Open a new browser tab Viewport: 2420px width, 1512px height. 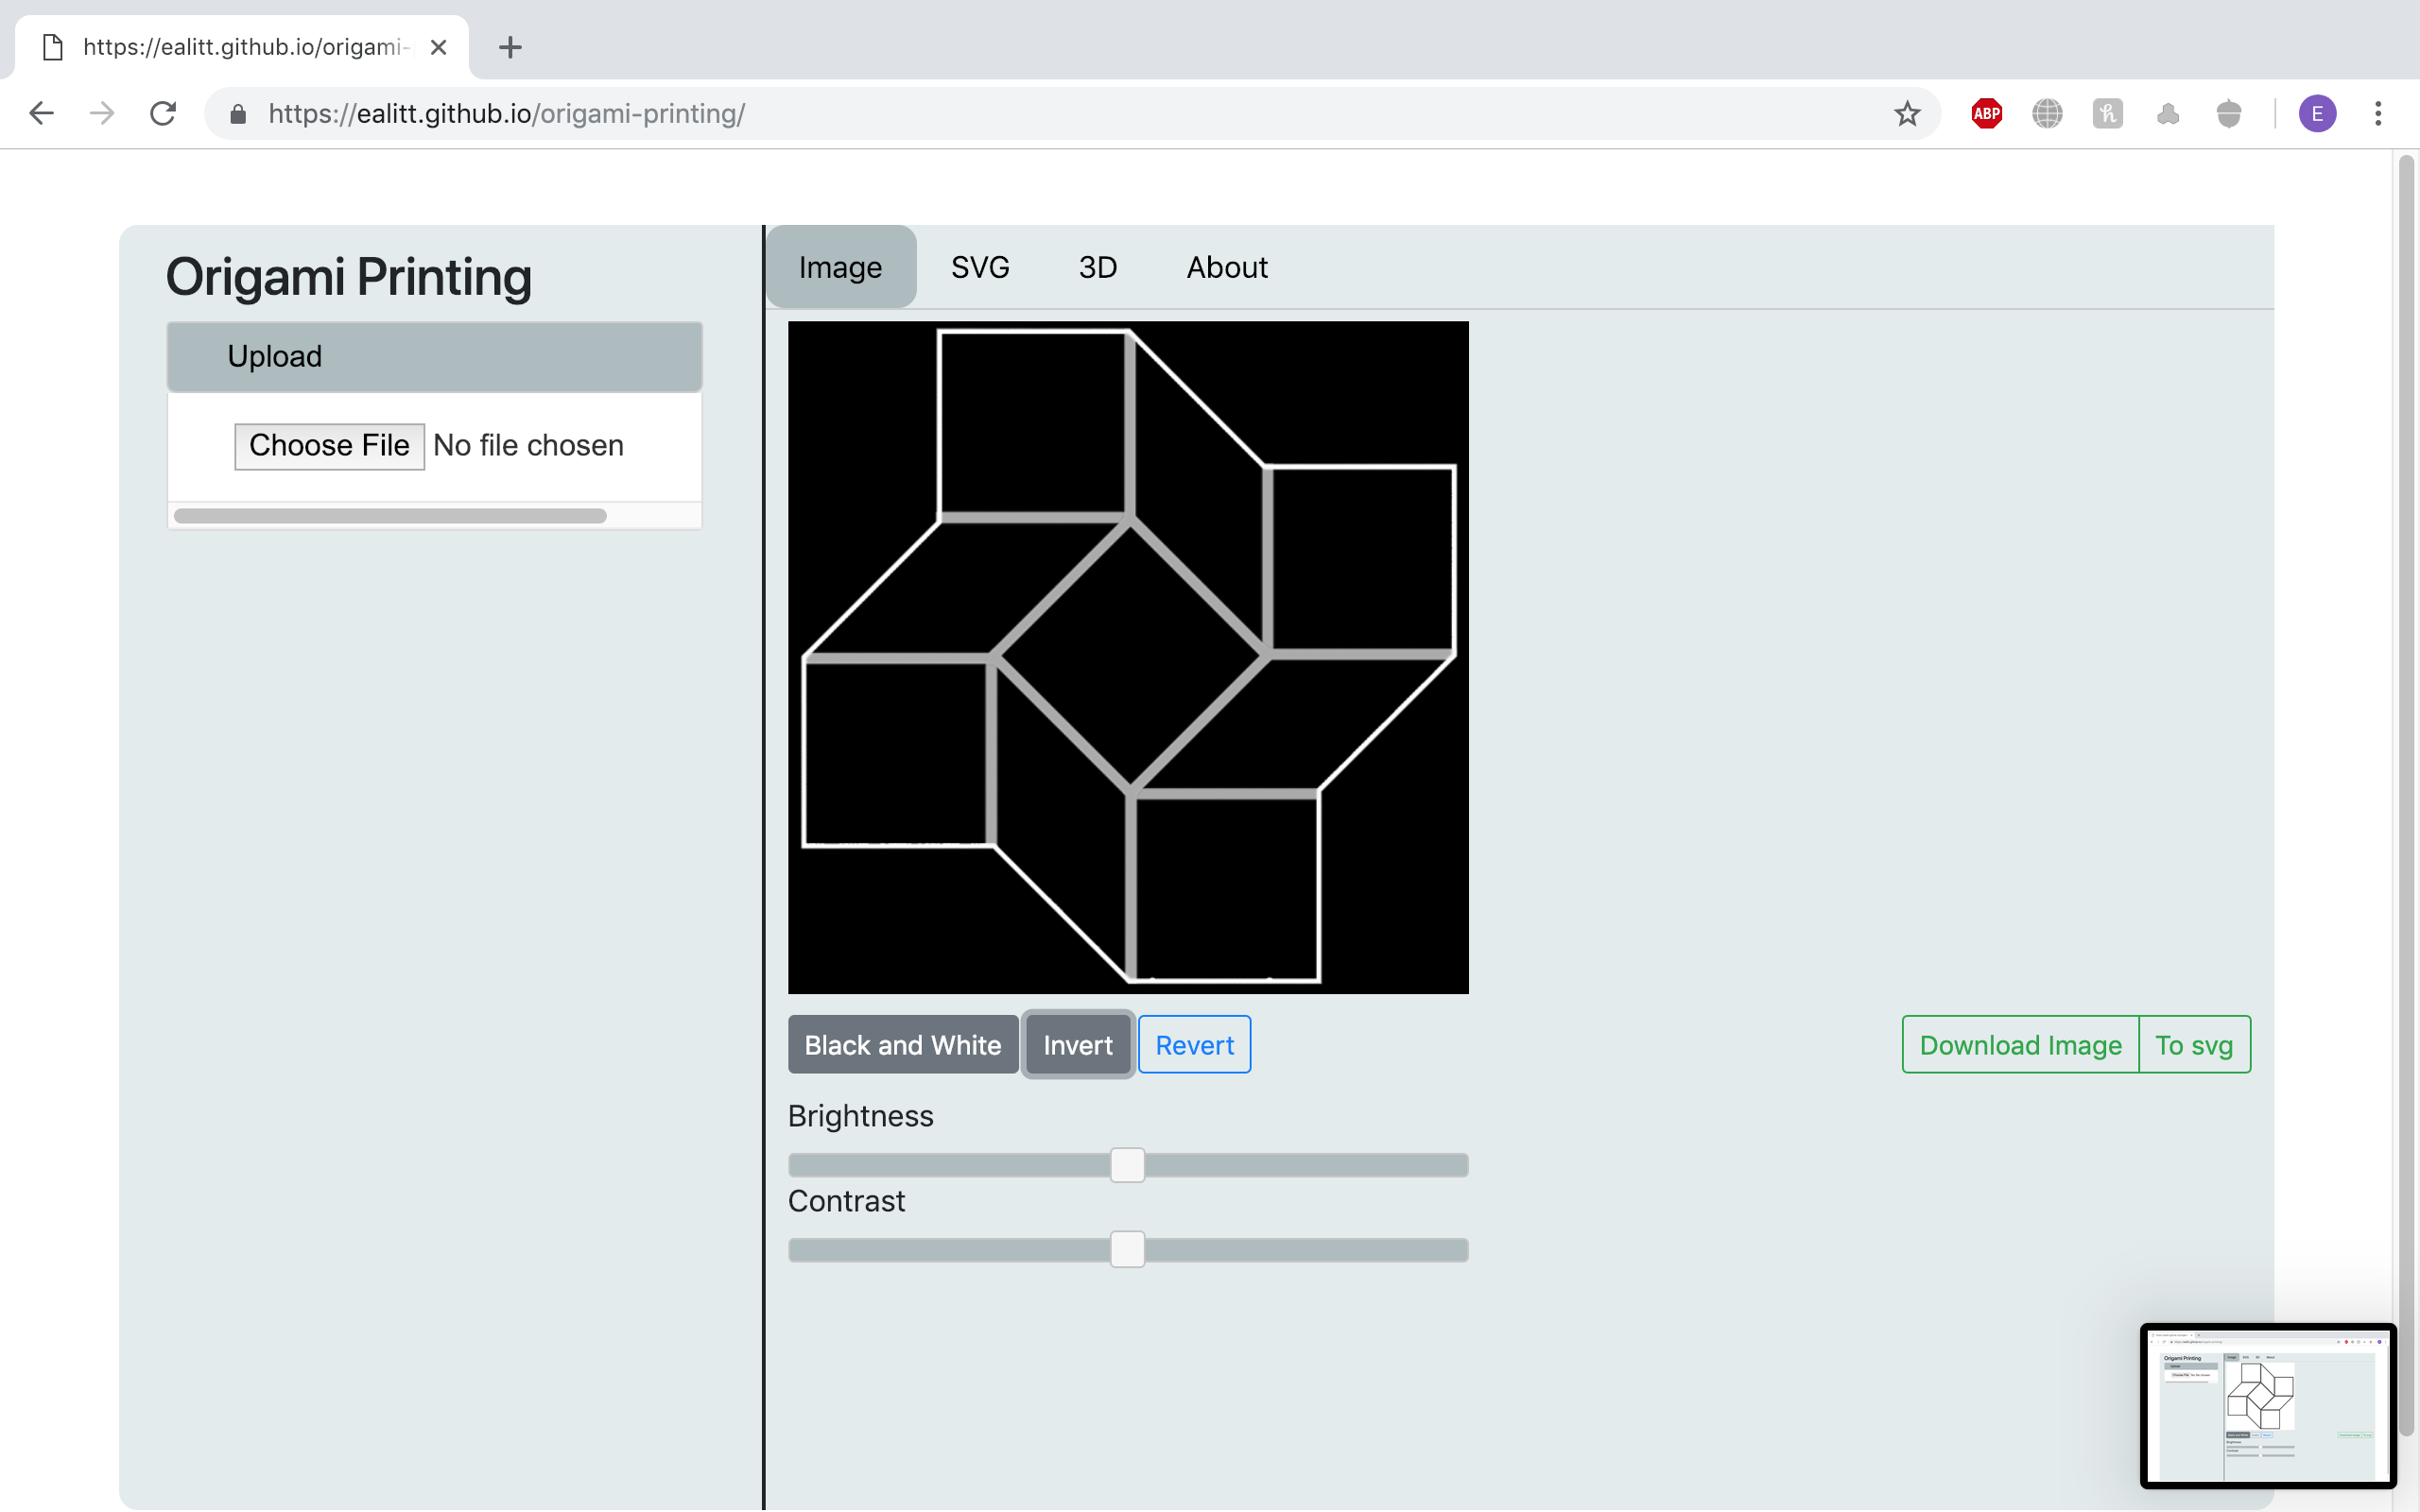(x=510, y=47)
